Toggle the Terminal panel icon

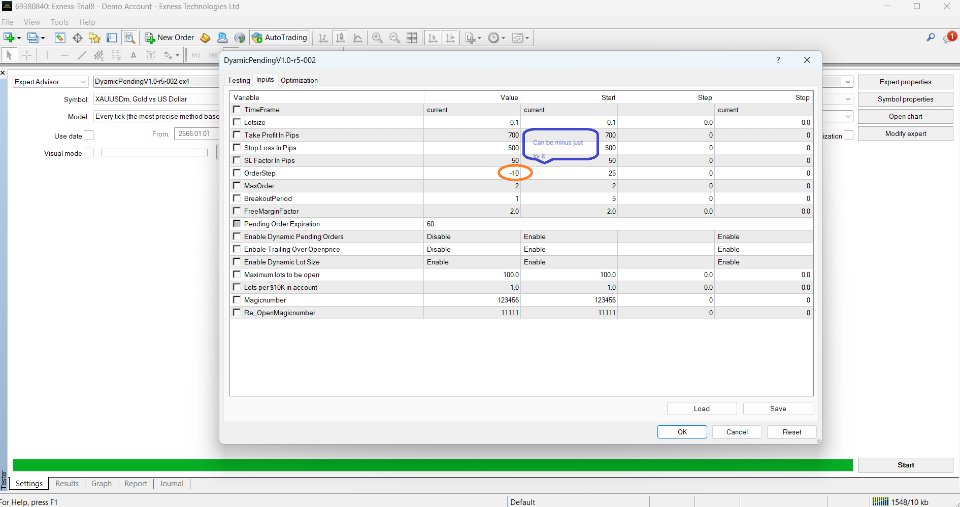click(111, 37)
